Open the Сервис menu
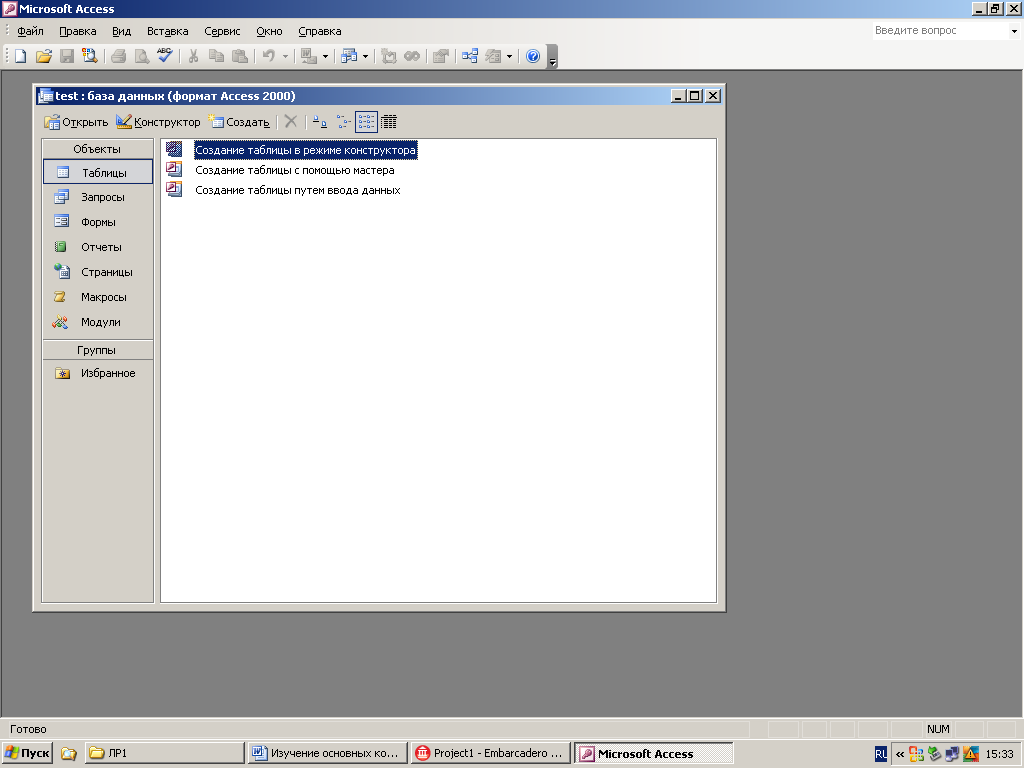 (222, 31)
